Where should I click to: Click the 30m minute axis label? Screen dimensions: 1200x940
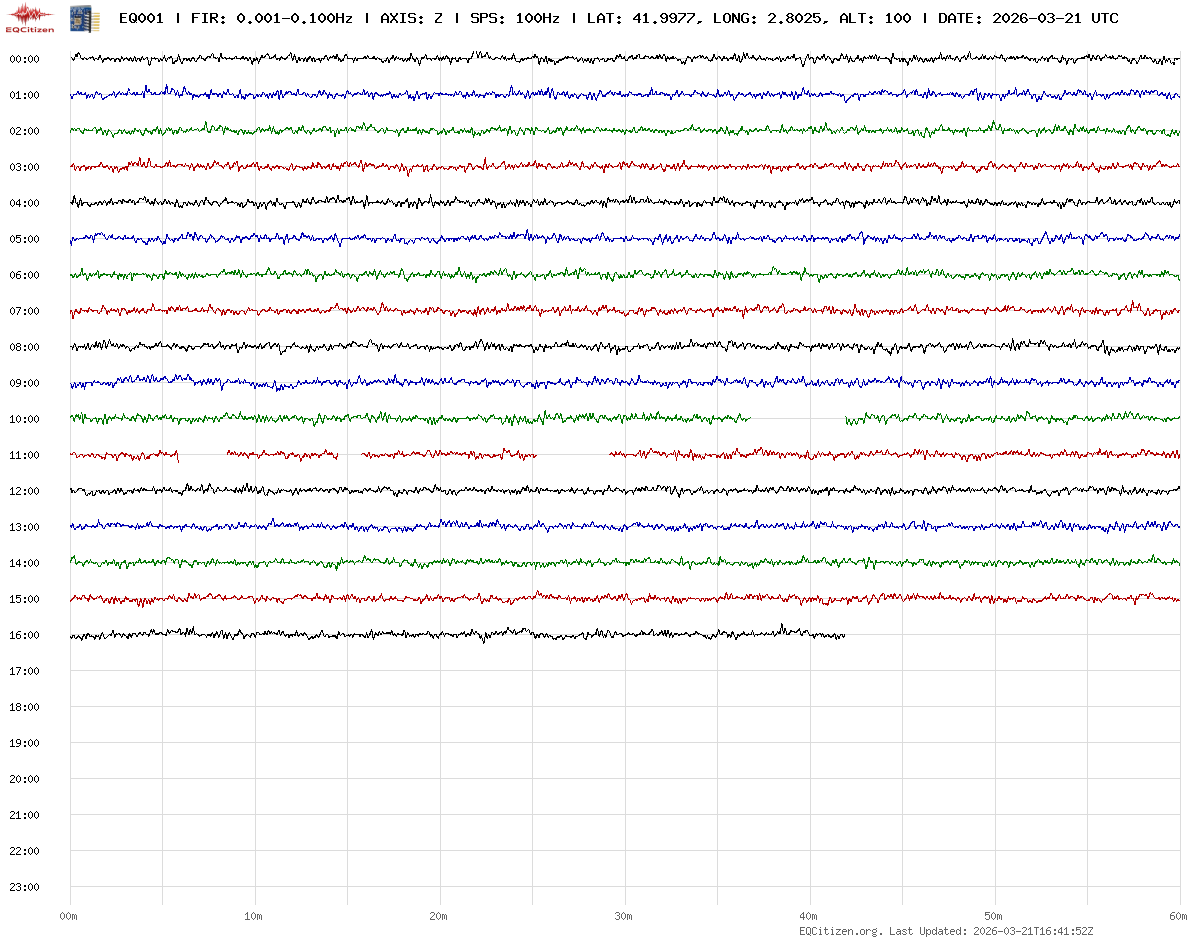click(623, 916)
